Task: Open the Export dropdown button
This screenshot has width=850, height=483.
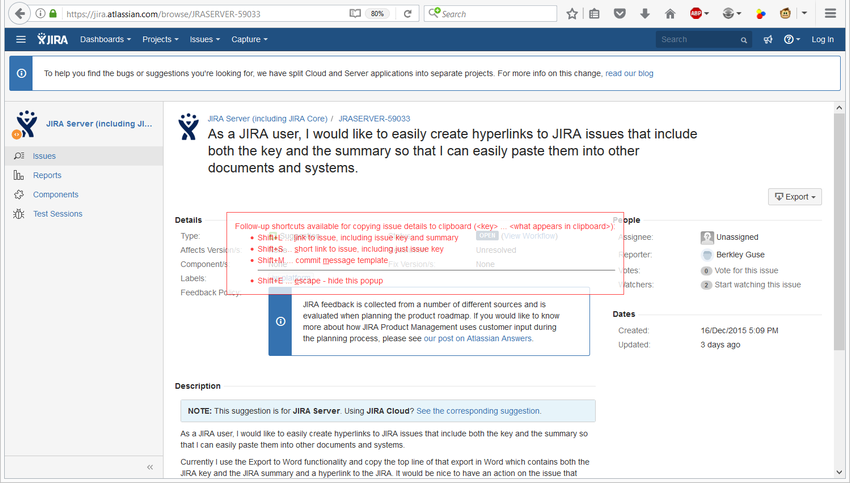Action: tap(795, 197)
